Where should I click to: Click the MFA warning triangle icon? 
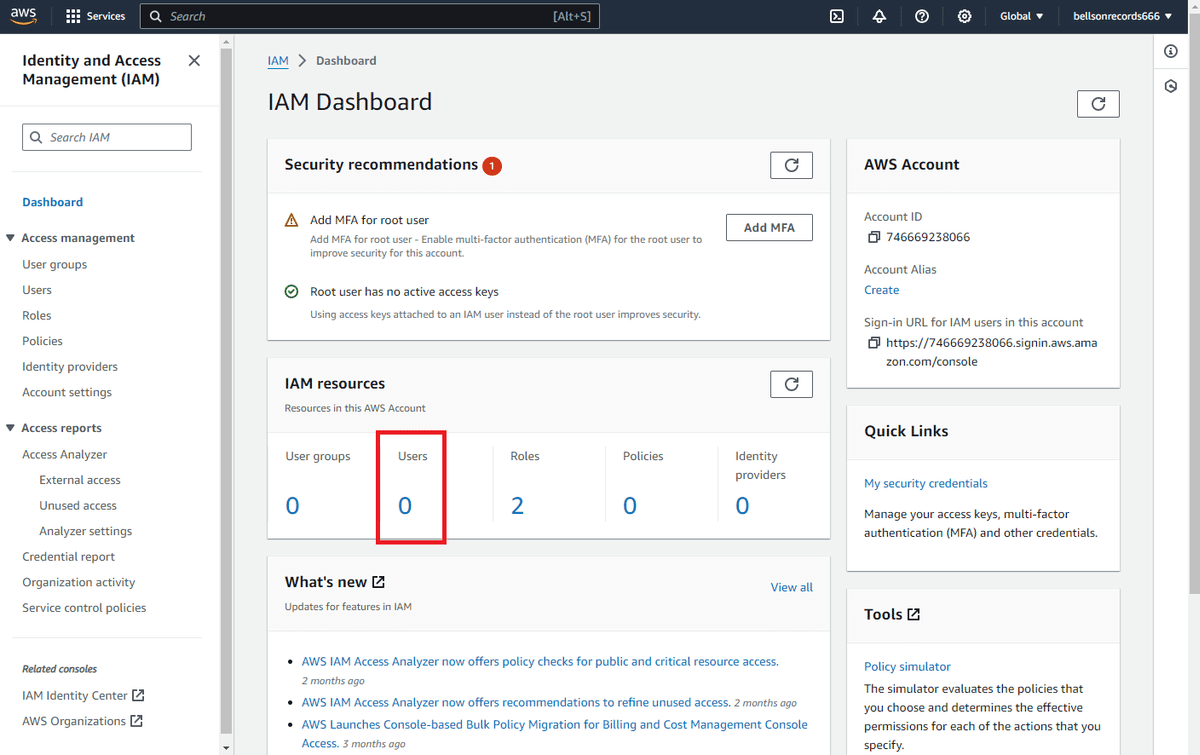click(291, 220)
